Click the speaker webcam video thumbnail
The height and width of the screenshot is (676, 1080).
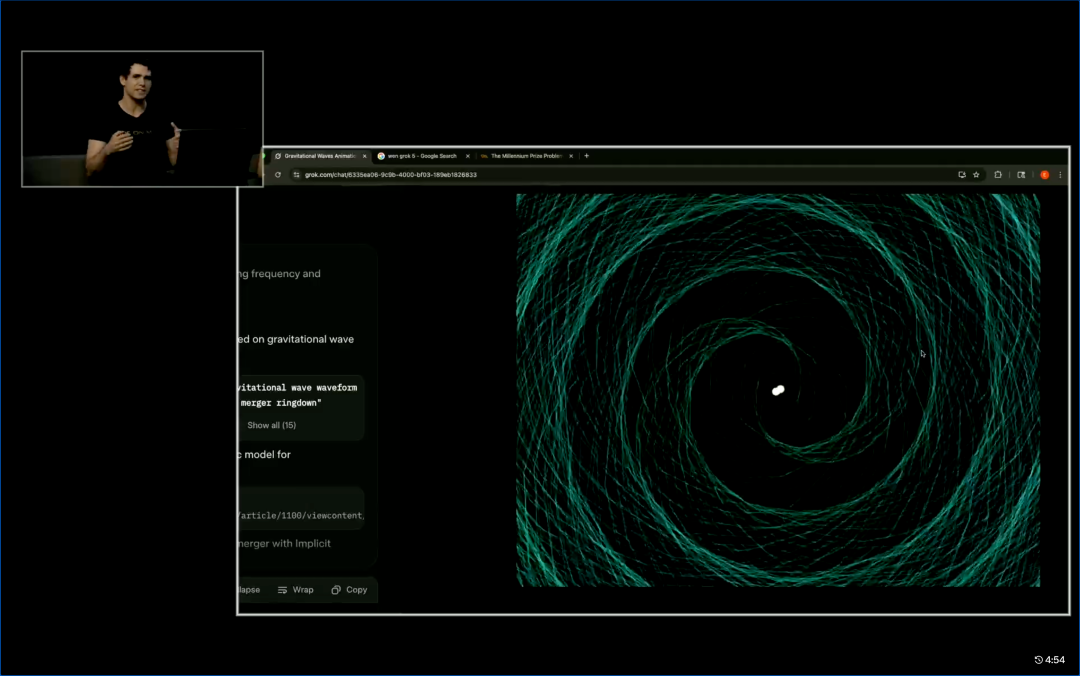pyautogui.click(x=142, y=119)
